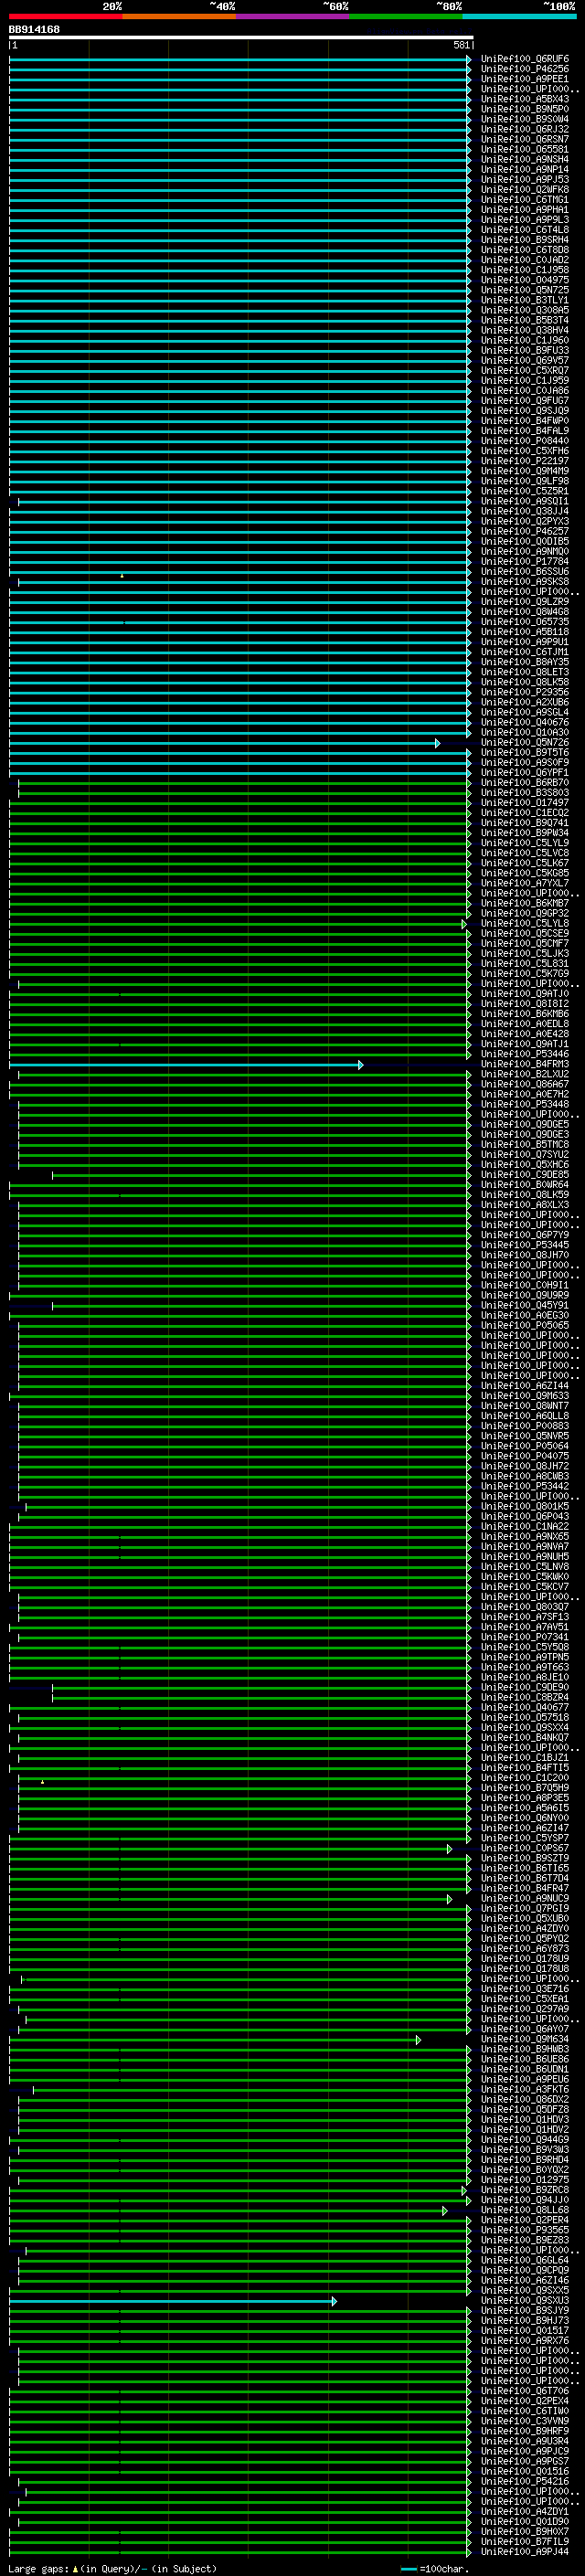Select the UniRef100_A0EDL8 label
585x2576 pixels.
point(525,1024)
